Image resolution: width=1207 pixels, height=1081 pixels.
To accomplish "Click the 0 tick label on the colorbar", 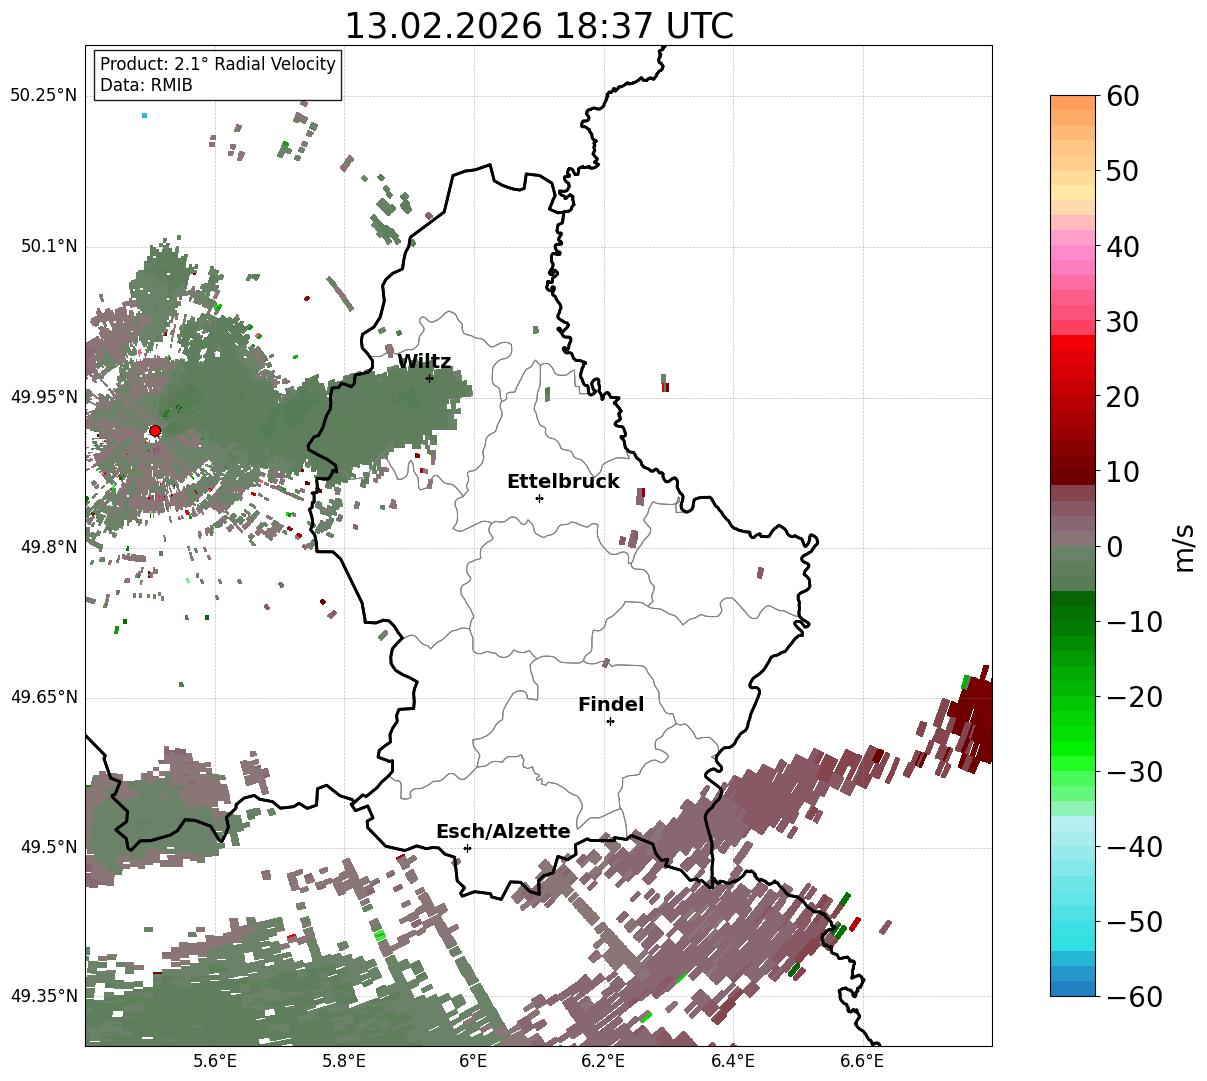I will (x=1115, y=547).
